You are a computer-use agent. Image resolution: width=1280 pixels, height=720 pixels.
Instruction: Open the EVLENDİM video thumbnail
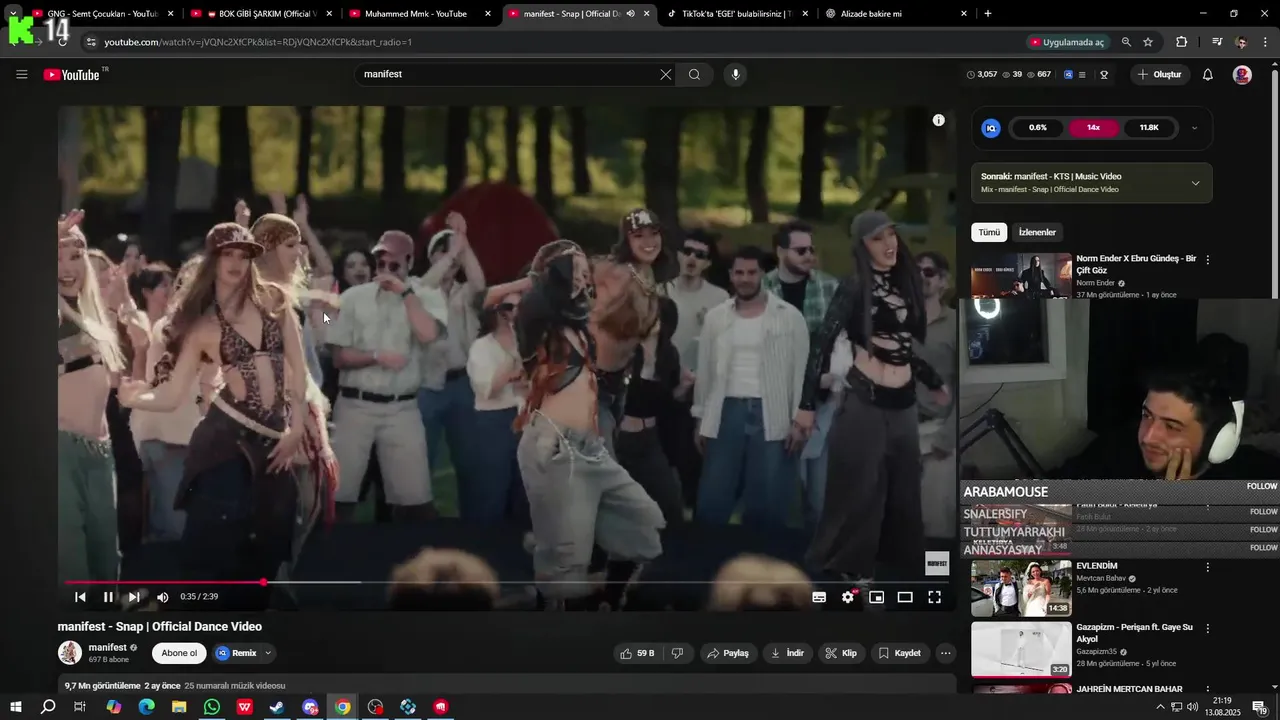tap(1021, 588)
